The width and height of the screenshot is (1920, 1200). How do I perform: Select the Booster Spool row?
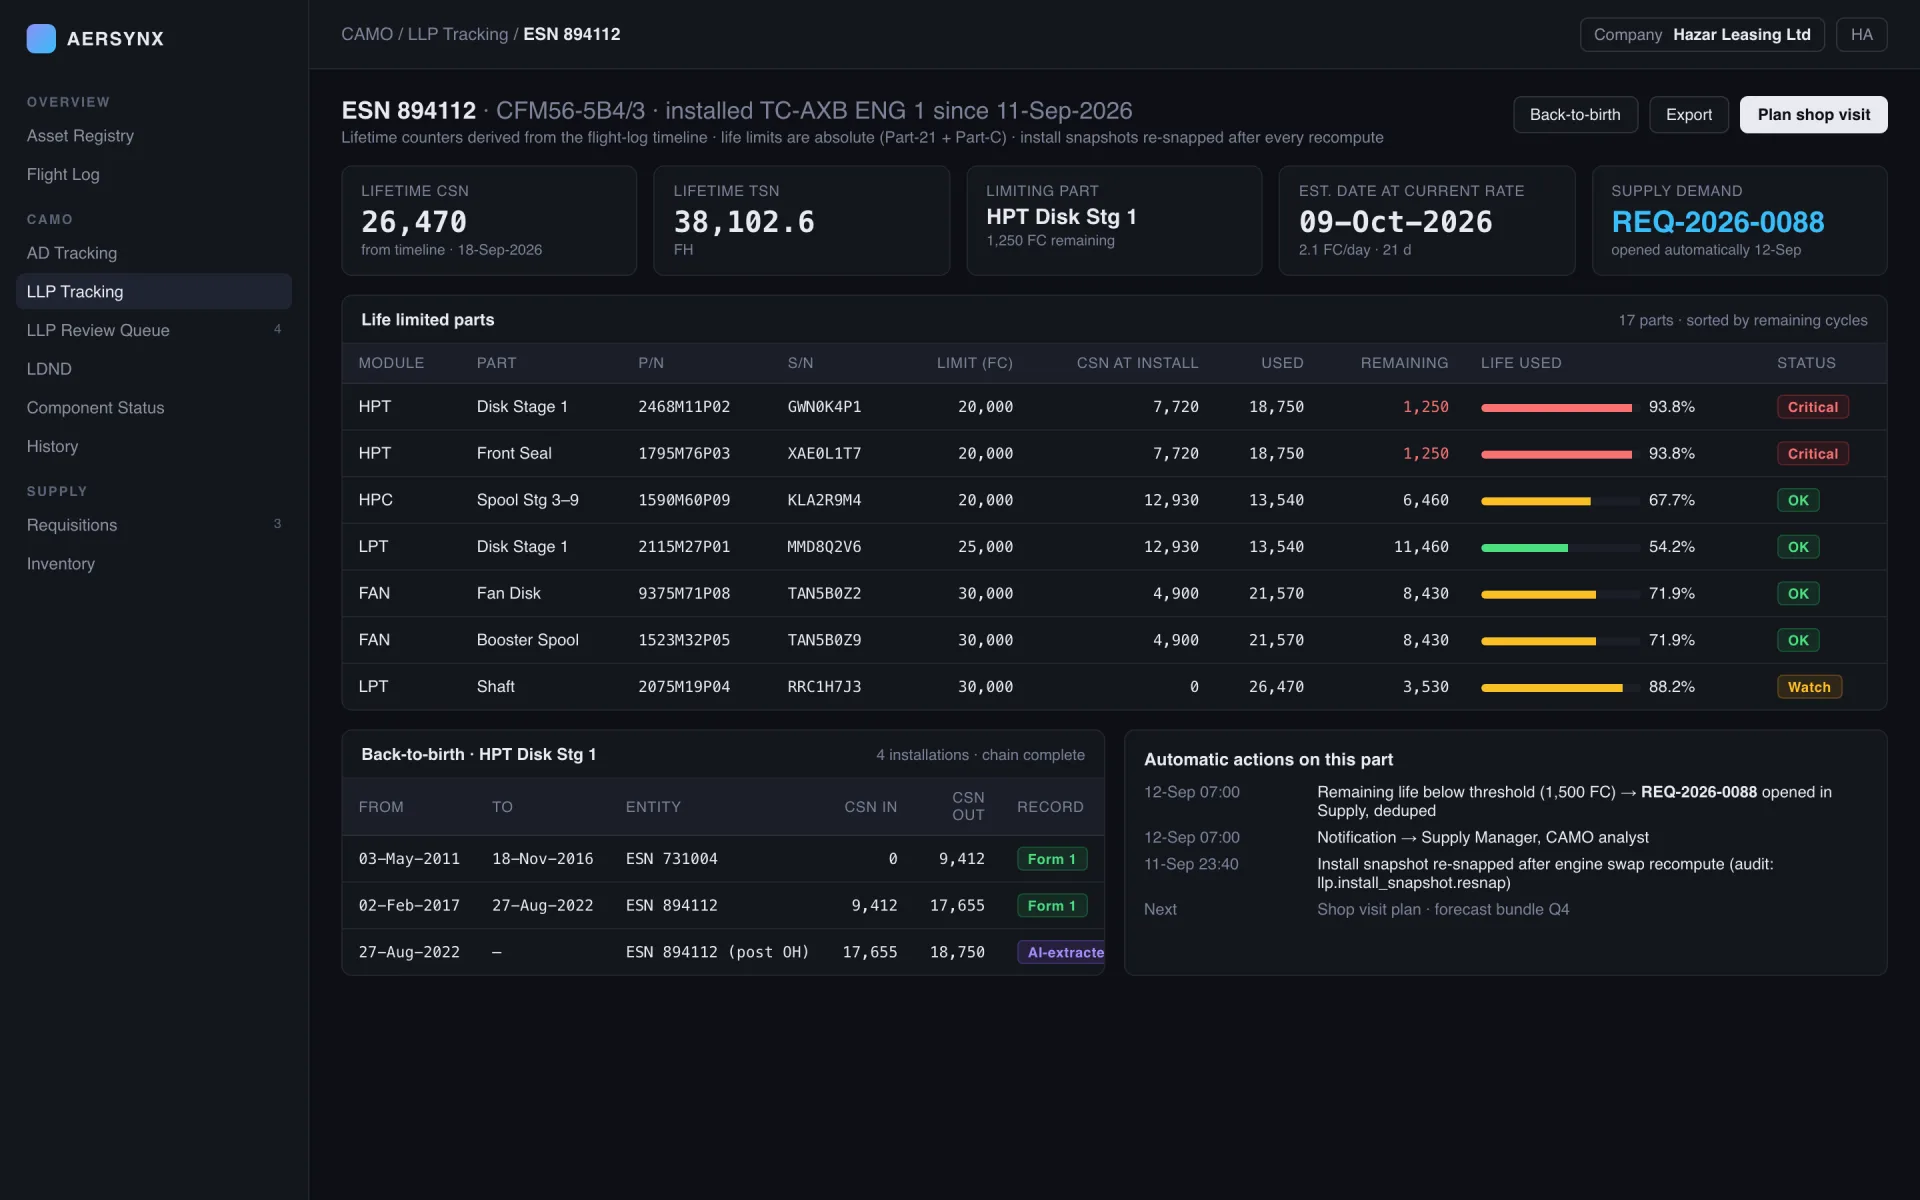point(1114,640)
